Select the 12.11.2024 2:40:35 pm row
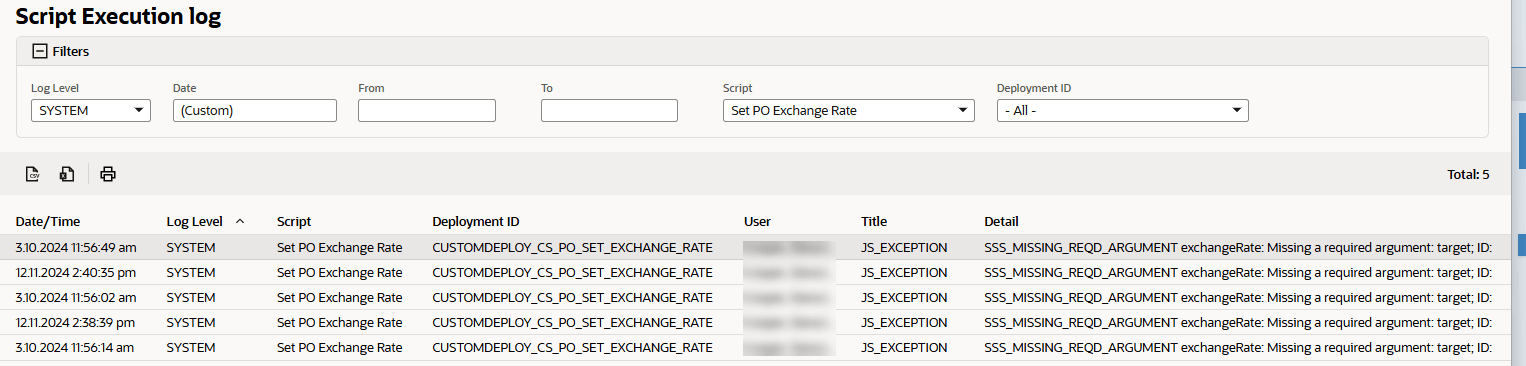Screen dimensions: 1526x366 coord(755,272)
